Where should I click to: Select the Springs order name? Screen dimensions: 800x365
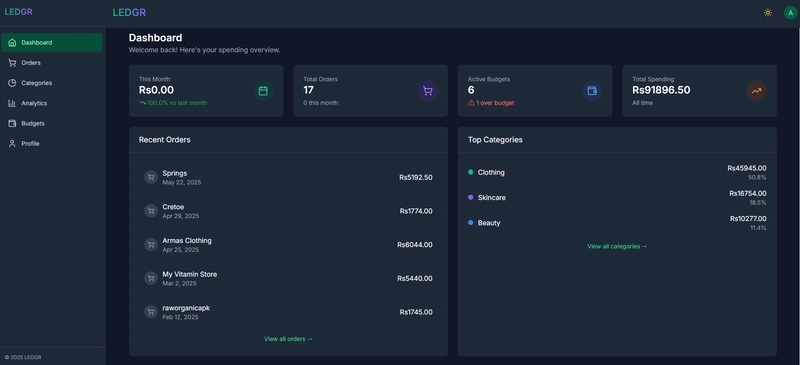coord(174,174)
